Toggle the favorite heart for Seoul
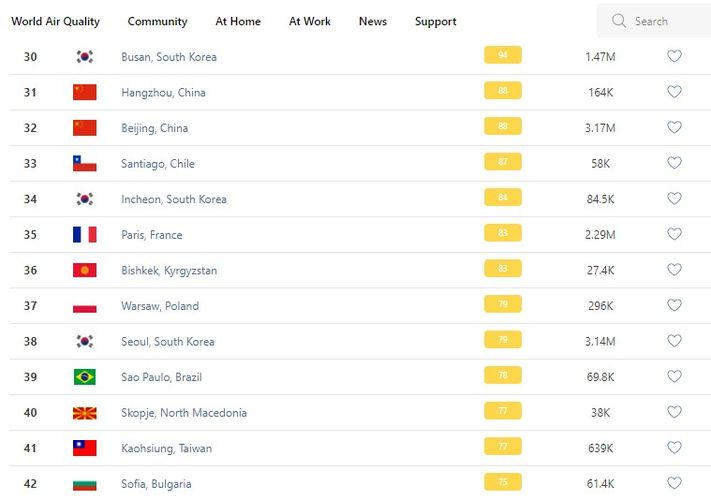This screenshot has width=711, height=500. tap(674, 341)
